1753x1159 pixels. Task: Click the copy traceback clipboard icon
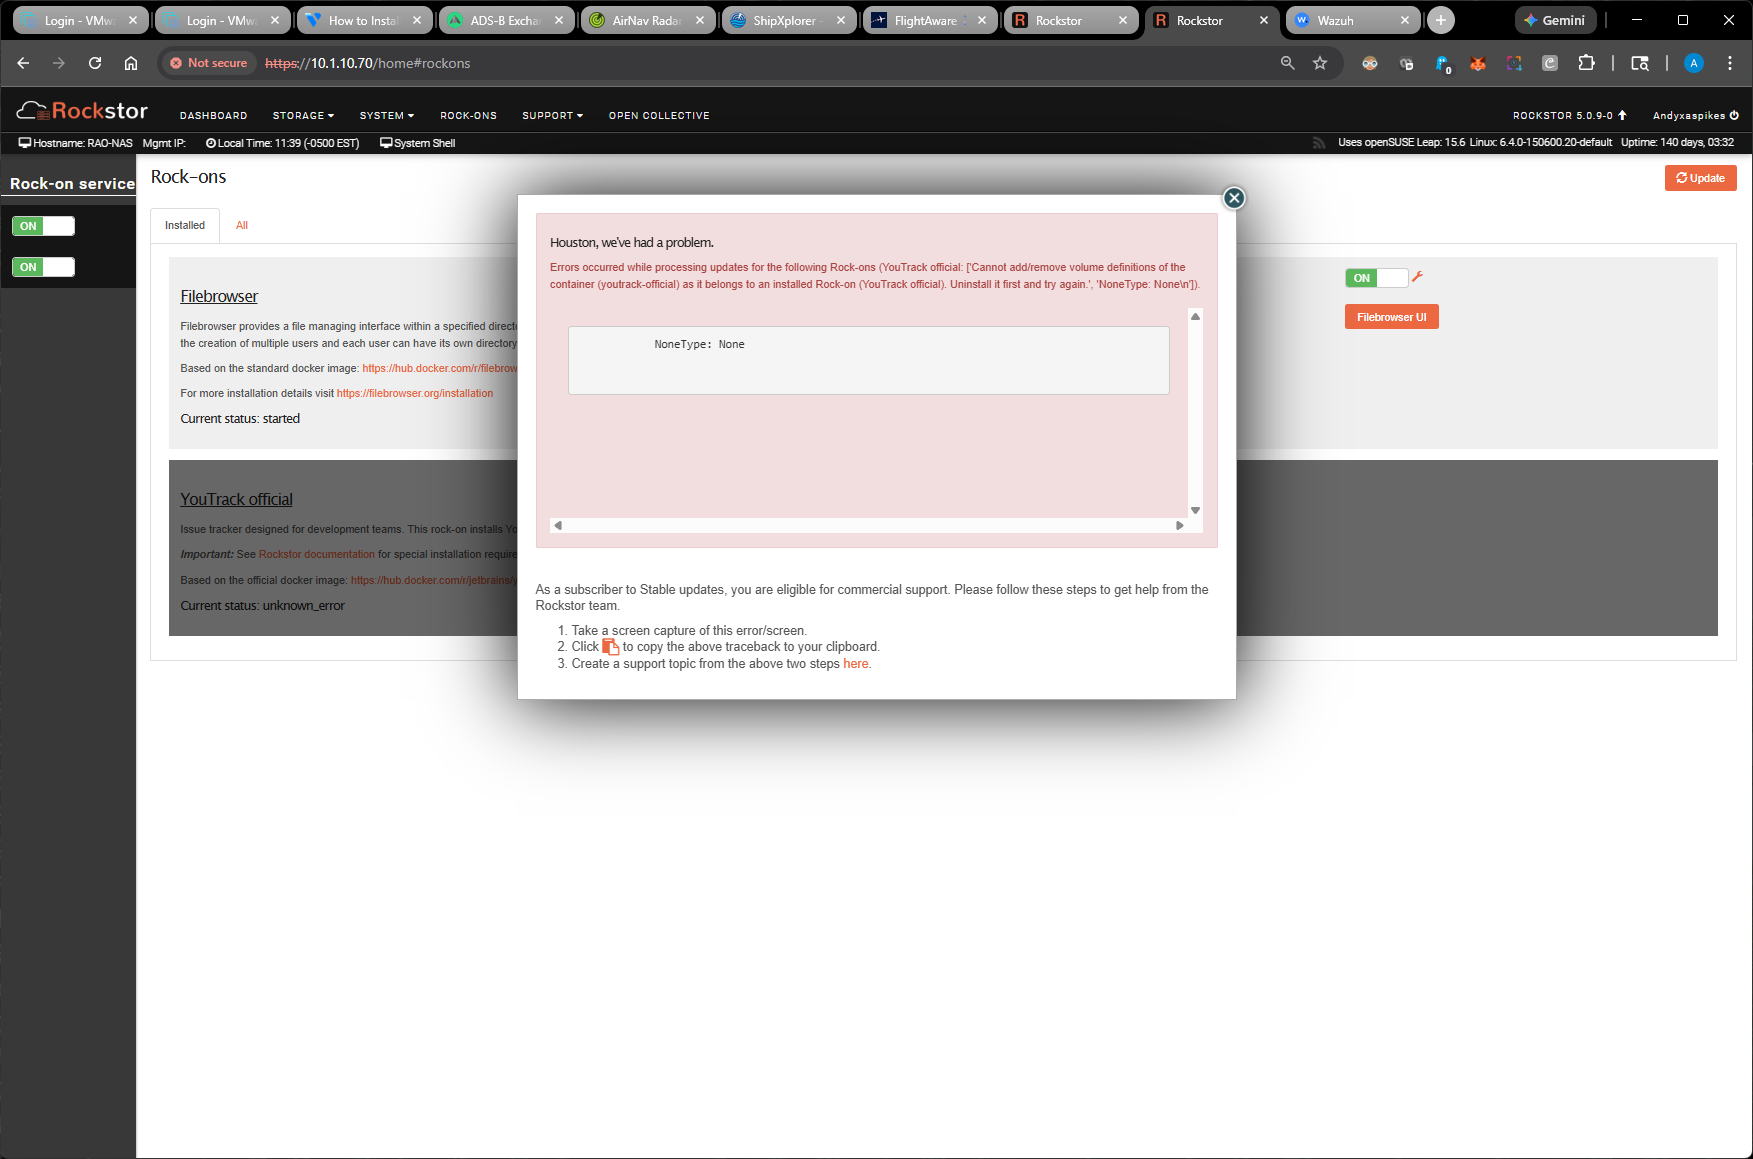pyautogui.click(x=610, y=647)
